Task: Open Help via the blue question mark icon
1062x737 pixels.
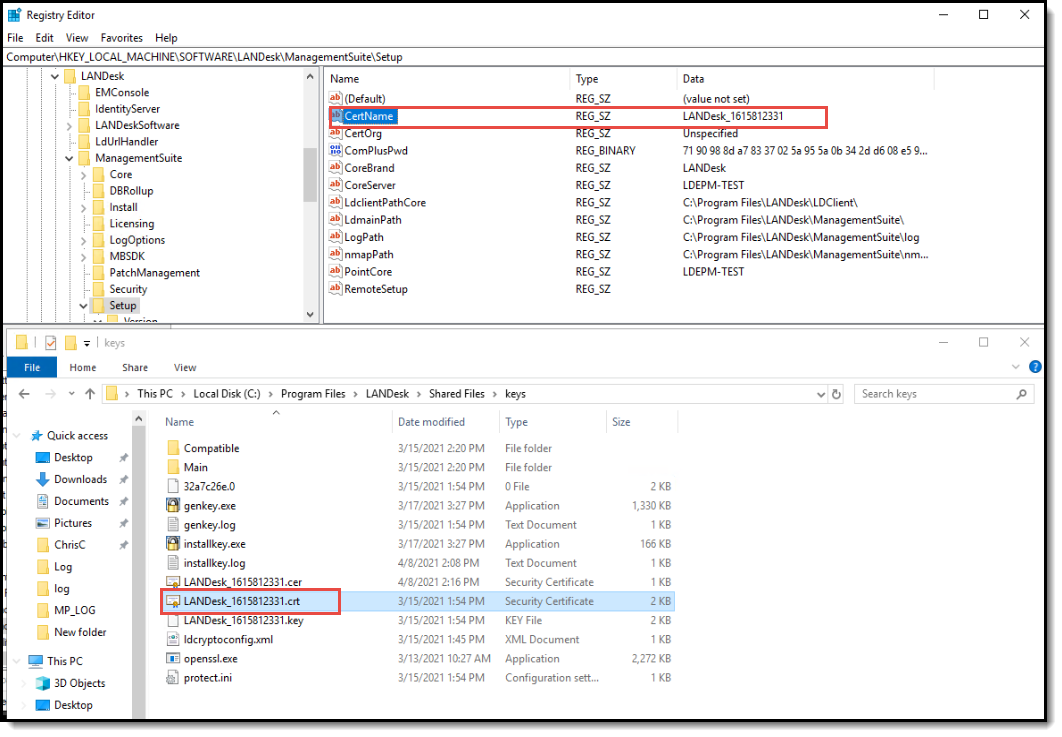Action: click(x=1037, y=366)
